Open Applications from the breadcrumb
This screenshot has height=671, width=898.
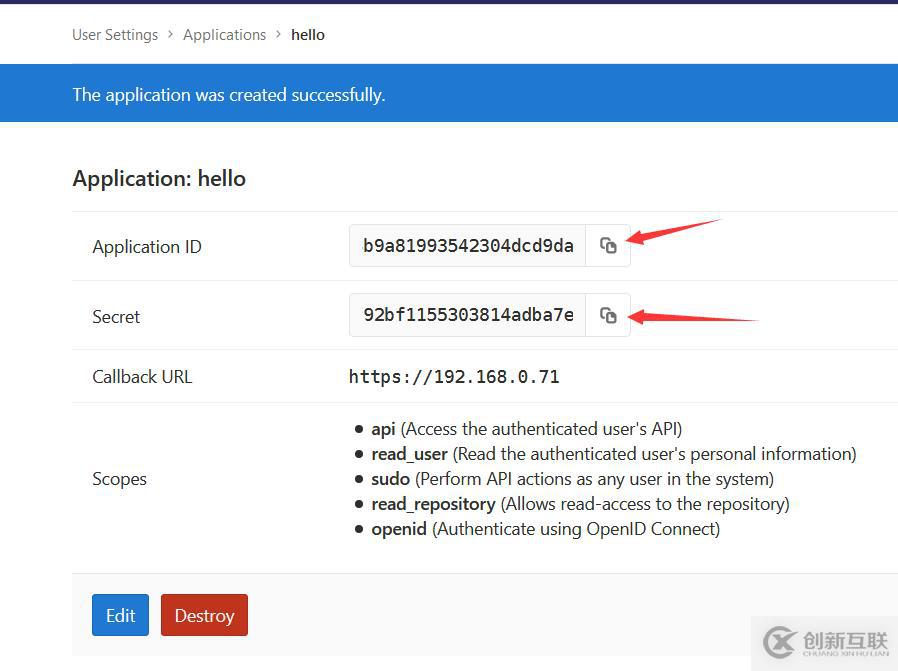(x=224, y=35)
